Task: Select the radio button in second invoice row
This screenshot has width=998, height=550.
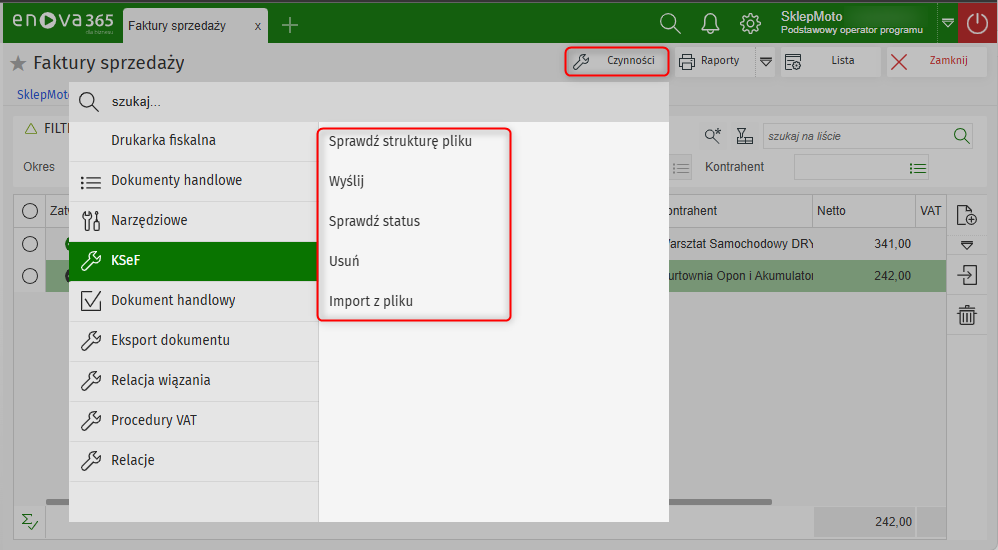Action: pos(30,276)
